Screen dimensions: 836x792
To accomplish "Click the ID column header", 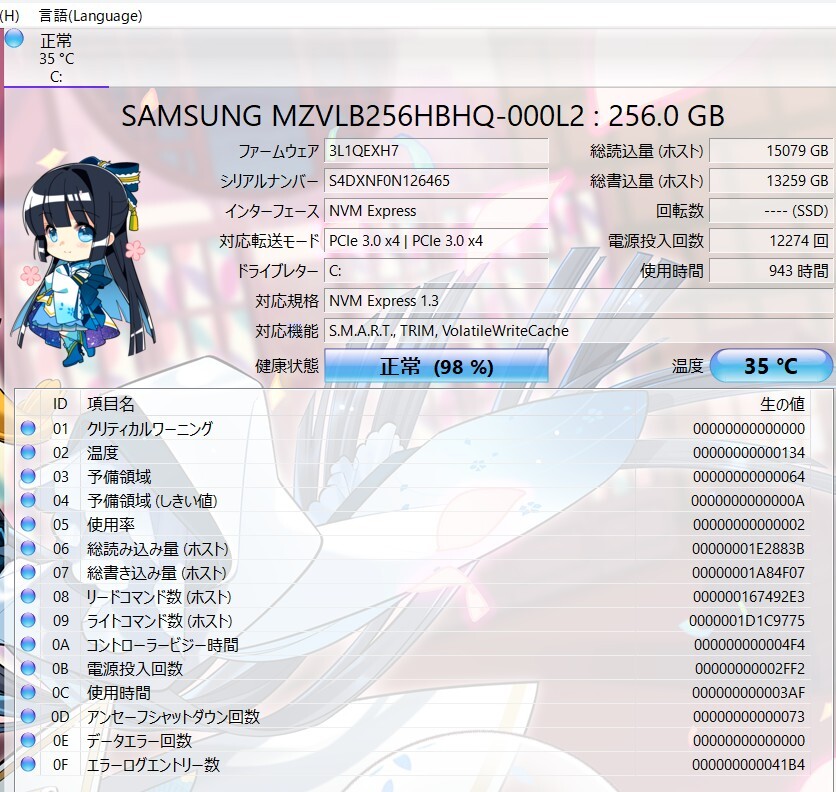I will point(60,404).
